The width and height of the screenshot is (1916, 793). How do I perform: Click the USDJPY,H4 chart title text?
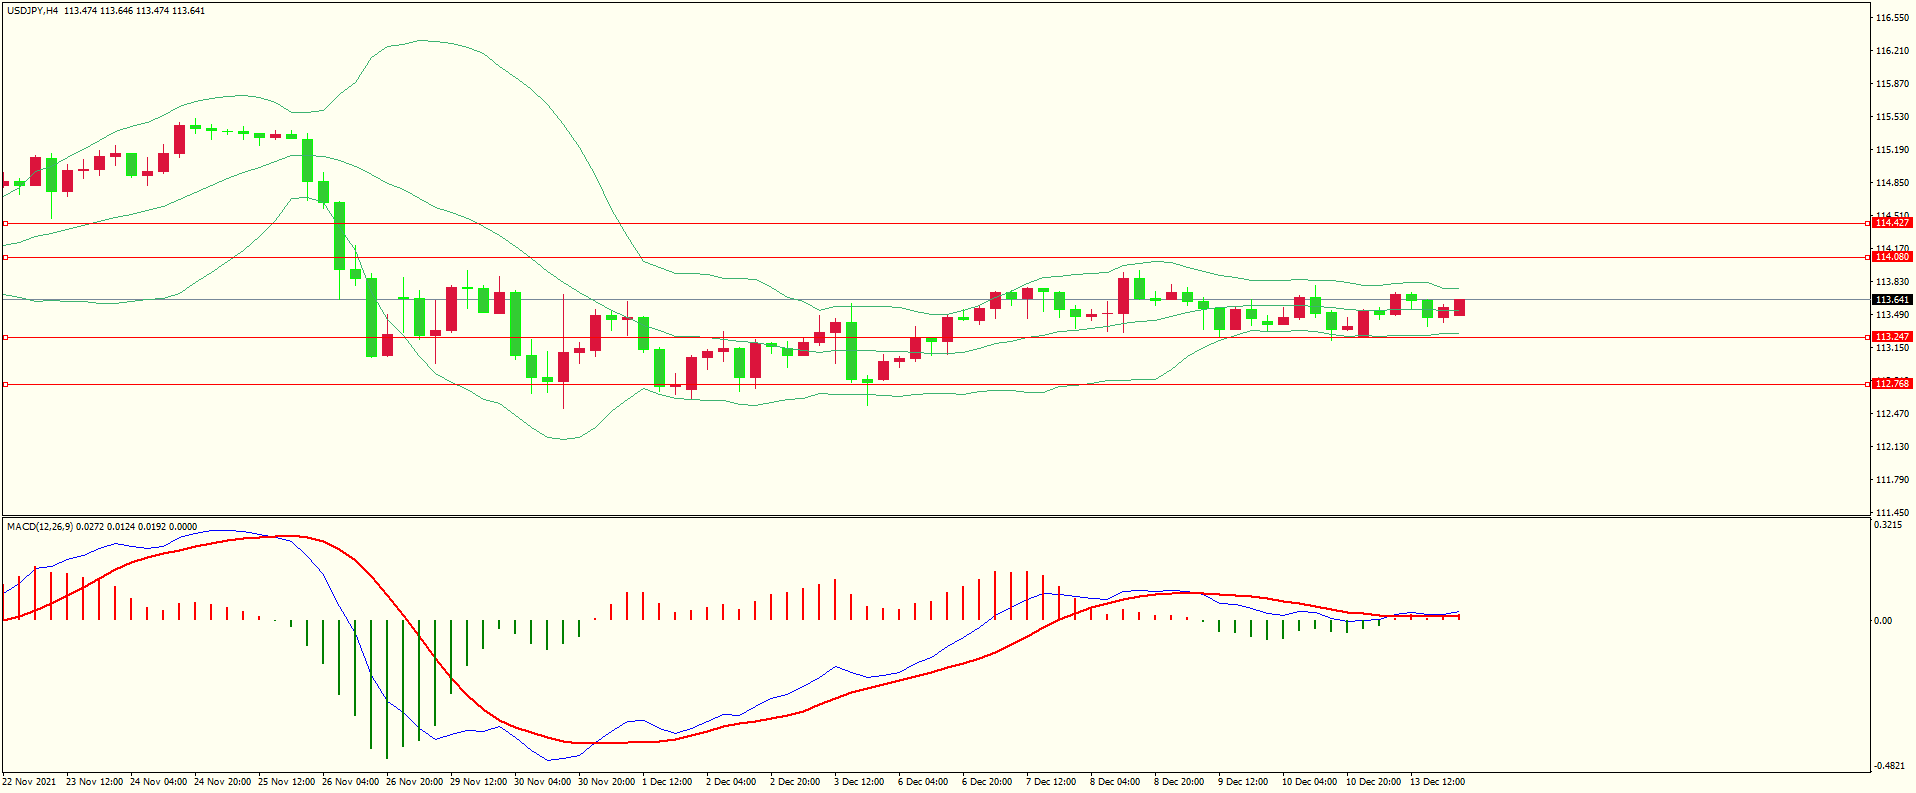[32, 11]
